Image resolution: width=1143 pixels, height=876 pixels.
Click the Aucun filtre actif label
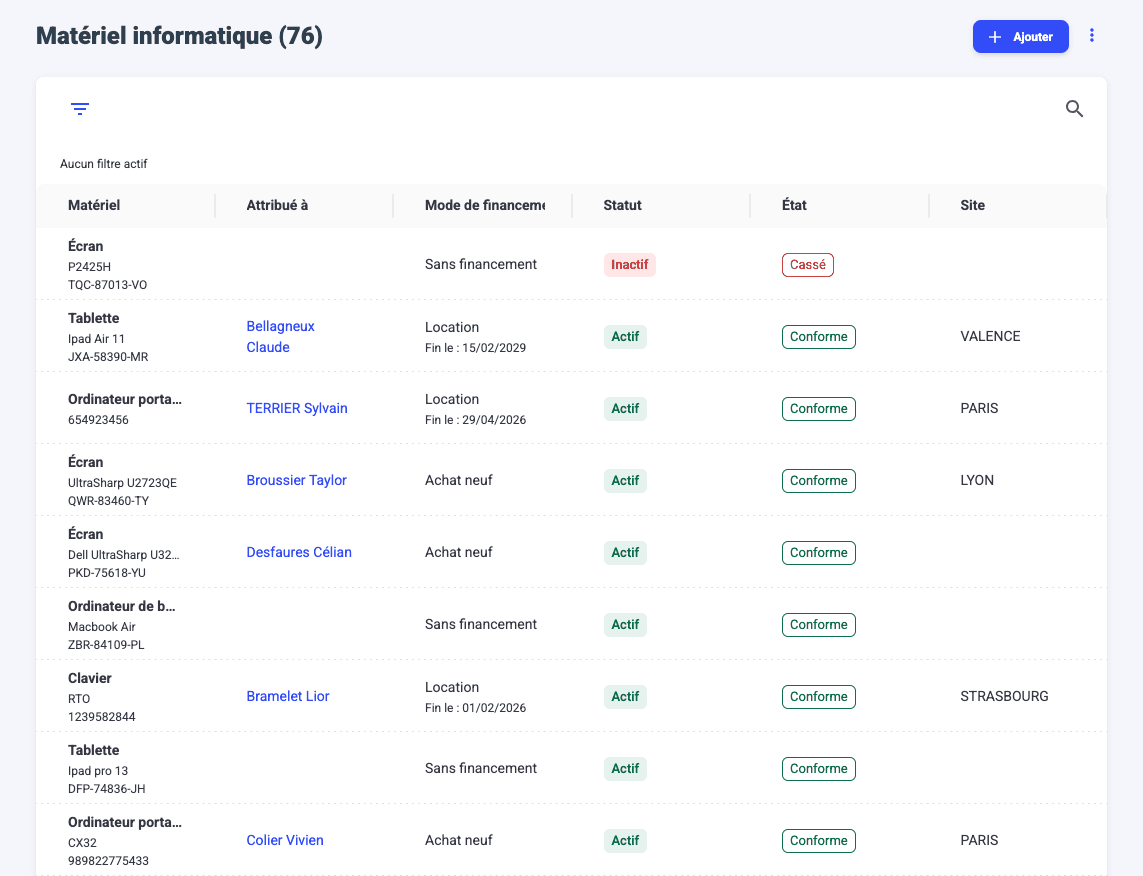click(x=104, y=164)
